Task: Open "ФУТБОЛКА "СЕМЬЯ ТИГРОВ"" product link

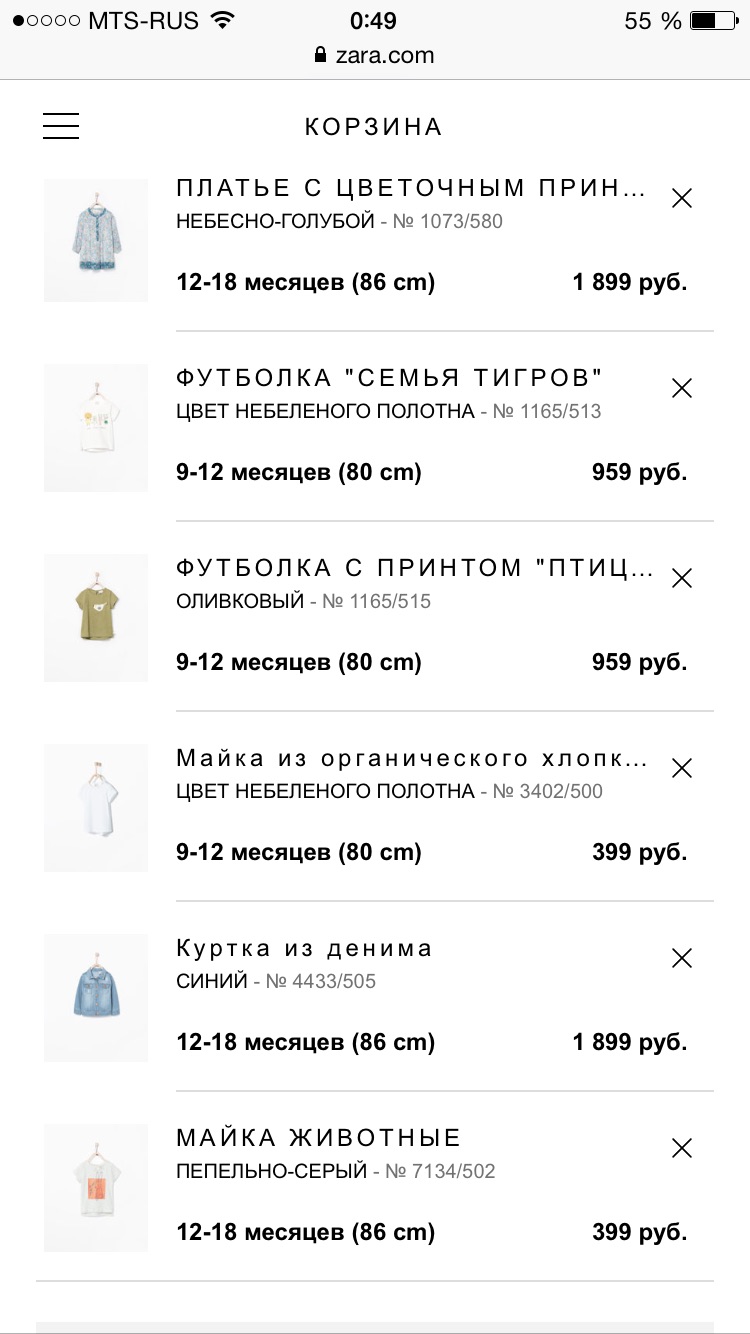Action: (390, 378)
